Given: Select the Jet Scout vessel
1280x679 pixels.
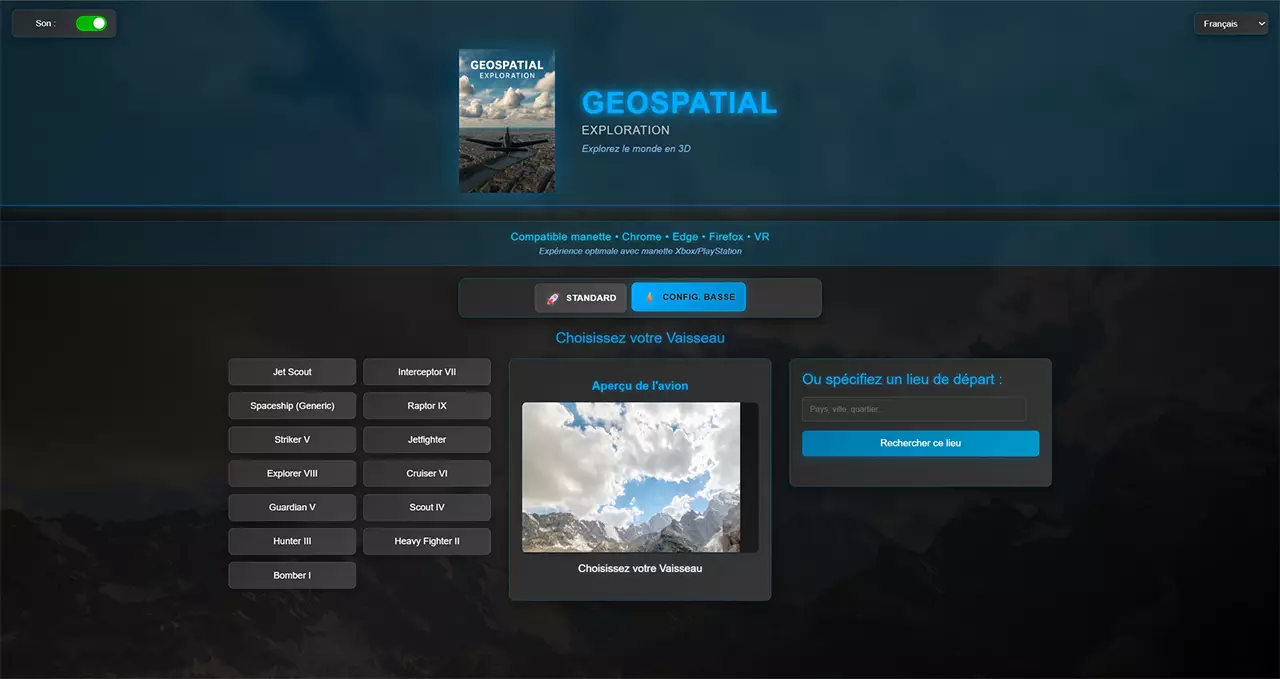Looking at the screenshot, I should click(x=292, y=371).
